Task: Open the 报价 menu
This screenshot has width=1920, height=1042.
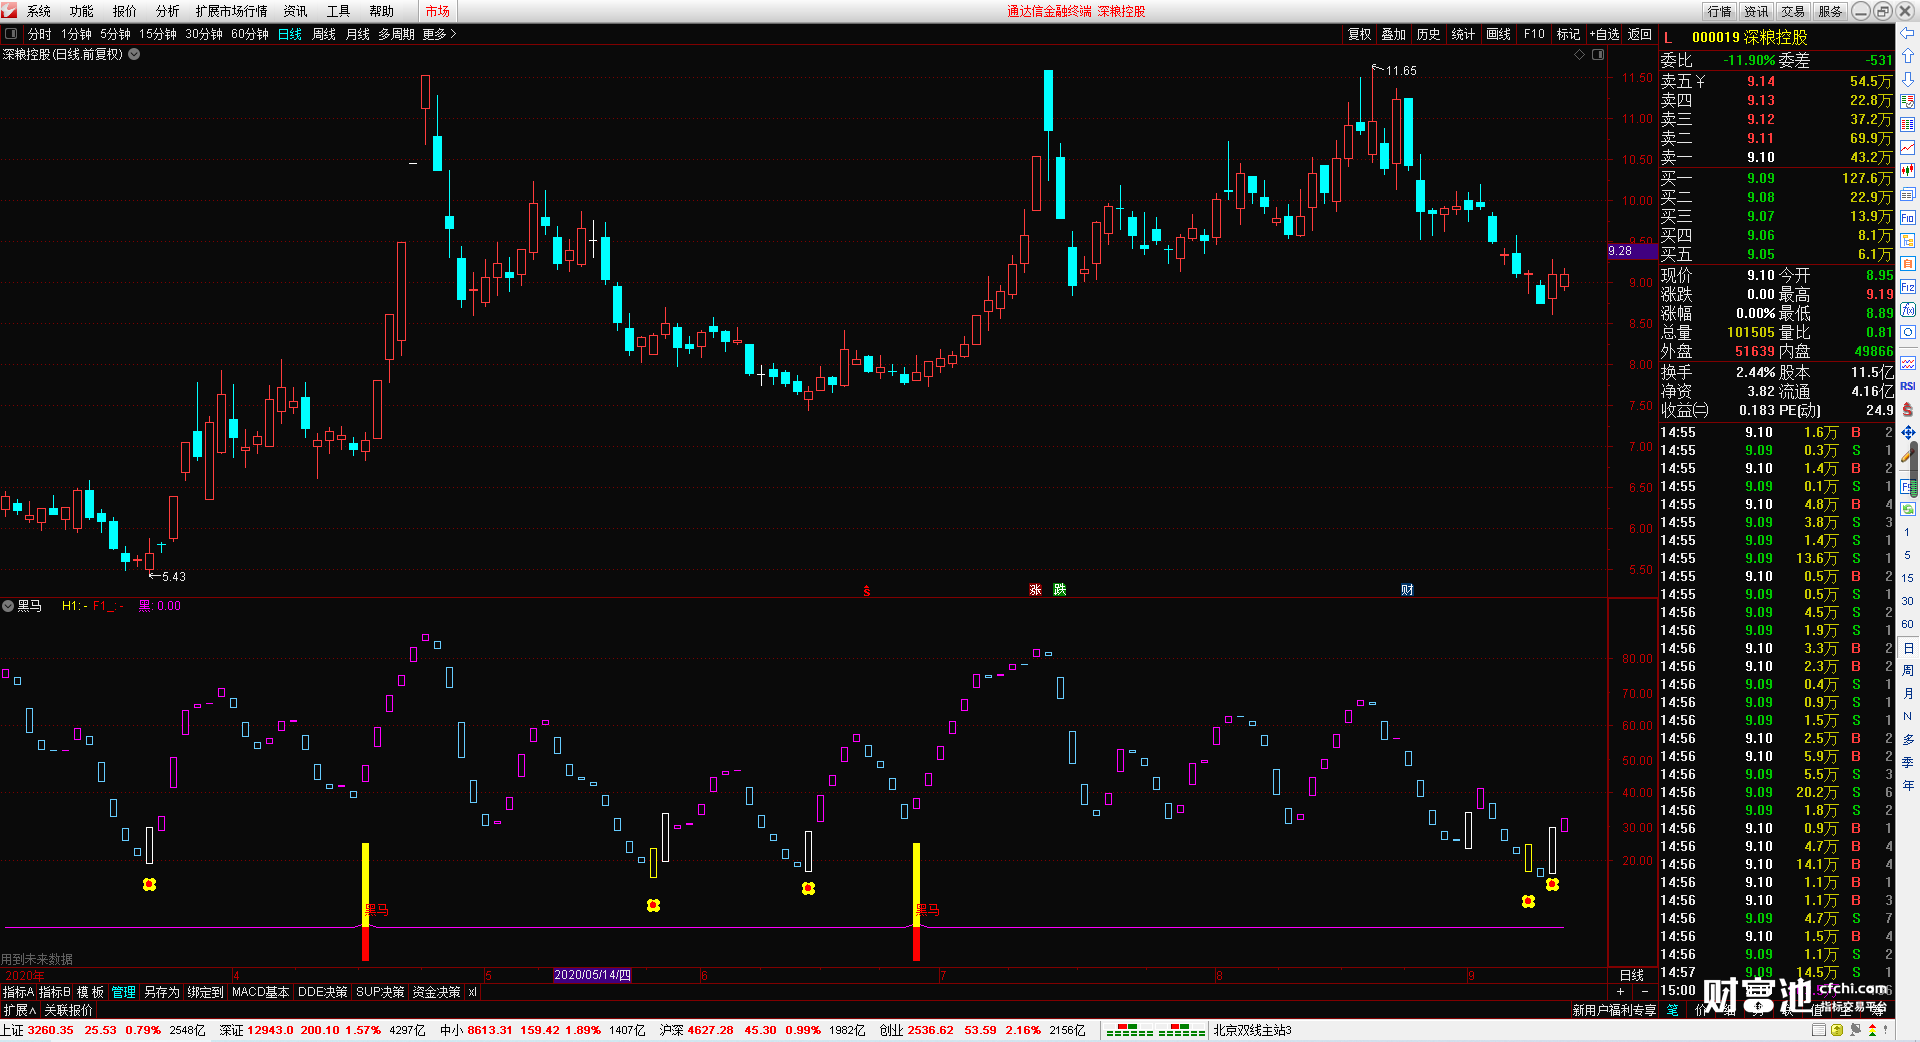Action: coord(125,11)
